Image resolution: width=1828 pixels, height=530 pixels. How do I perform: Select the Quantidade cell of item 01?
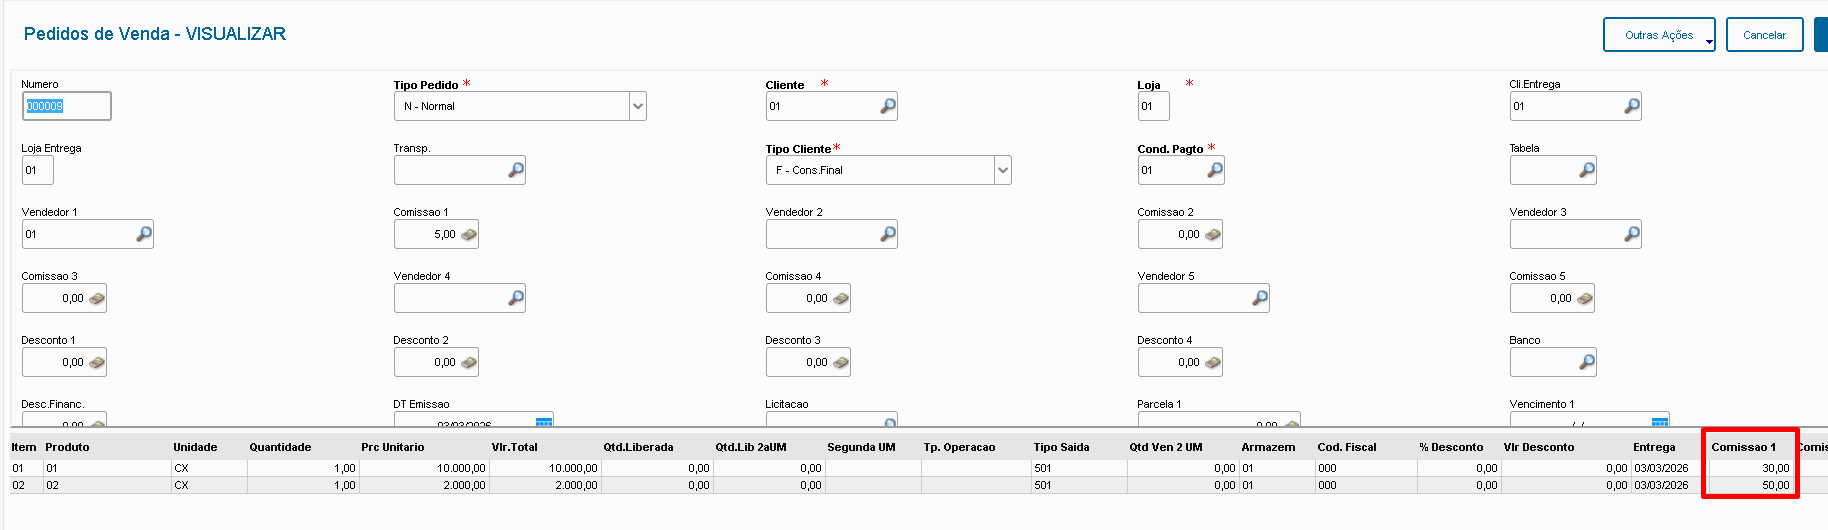pos(301,468)
